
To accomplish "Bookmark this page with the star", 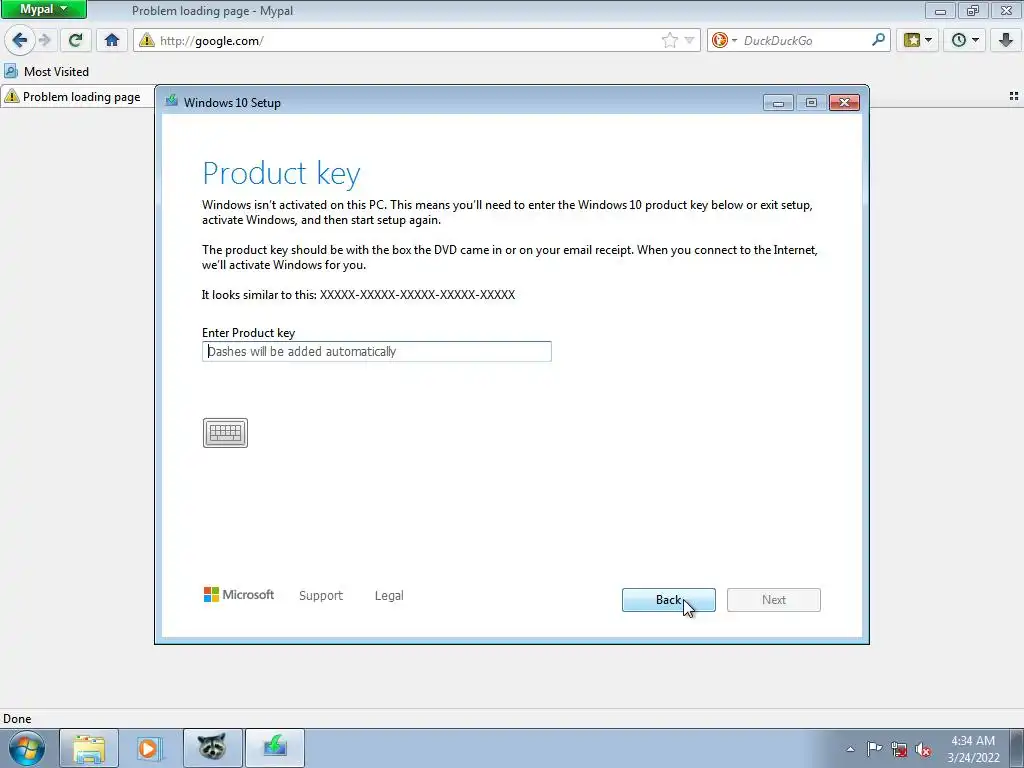I will tap(669, 40).
